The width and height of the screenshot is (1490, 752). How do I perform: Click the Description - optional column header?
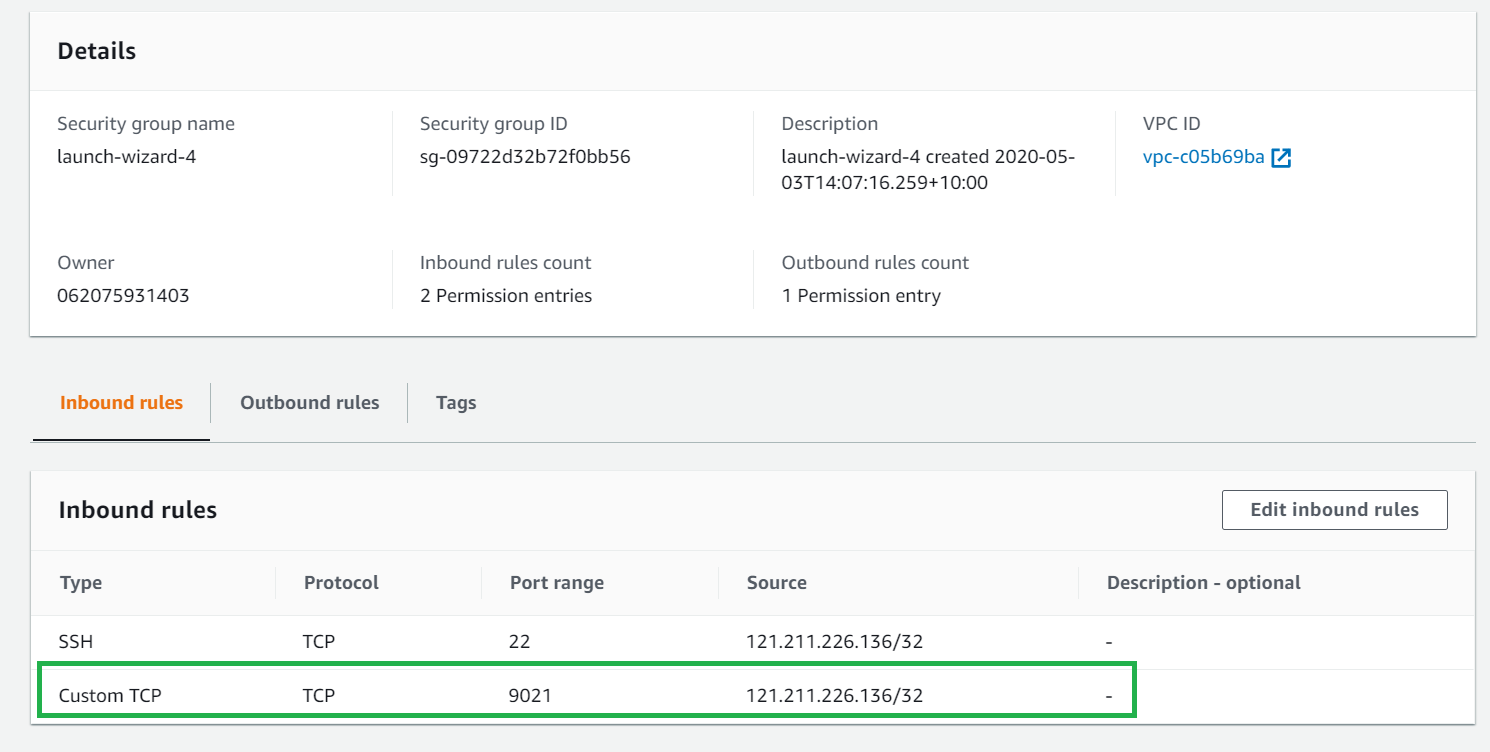[1203, 583]
